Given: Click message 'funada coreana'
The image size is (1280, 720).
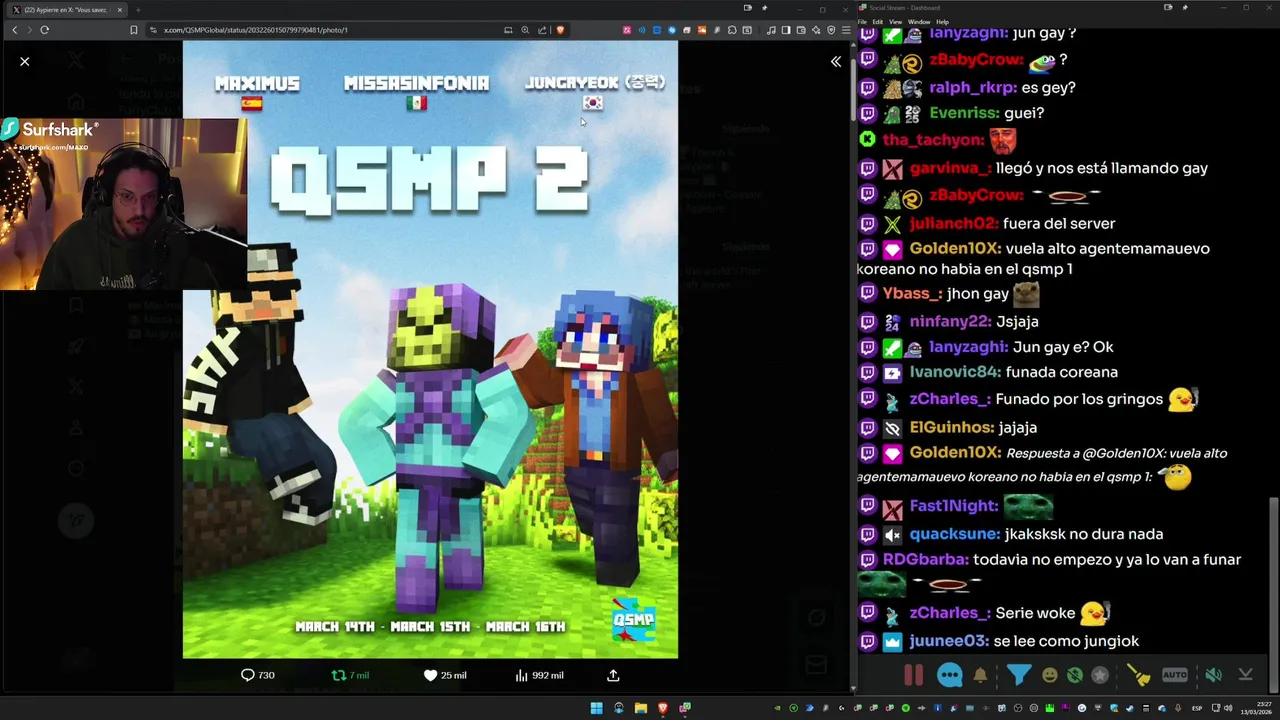Looking at the screenshot, I should coord(1062,372).
